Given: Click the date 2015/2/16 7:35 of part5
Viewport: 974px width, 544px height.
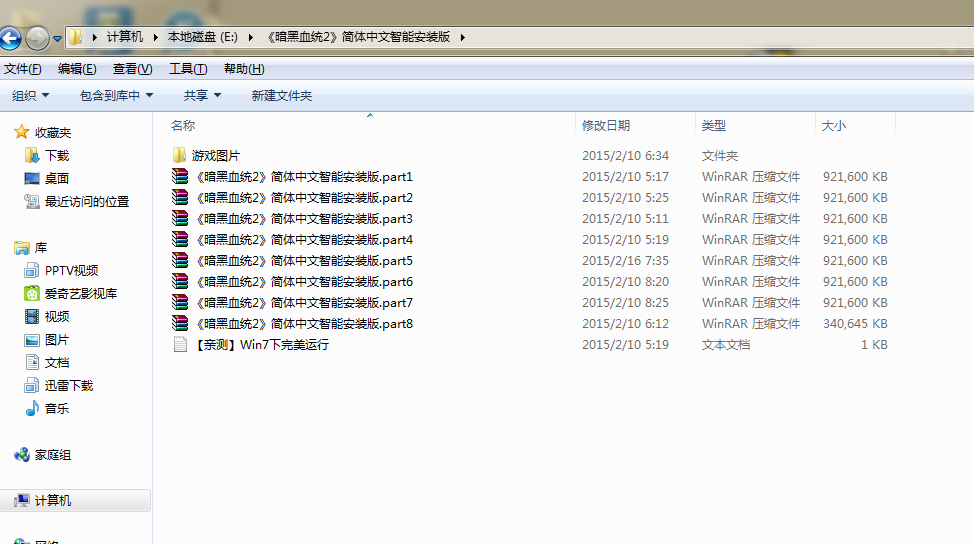Looking at the screenshot, I should (x=625, y=261).
